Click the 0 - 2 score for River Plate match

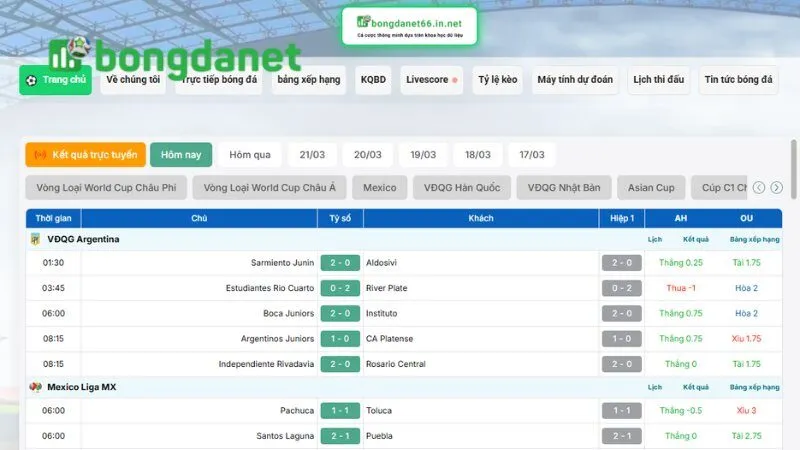coord(340,288)
